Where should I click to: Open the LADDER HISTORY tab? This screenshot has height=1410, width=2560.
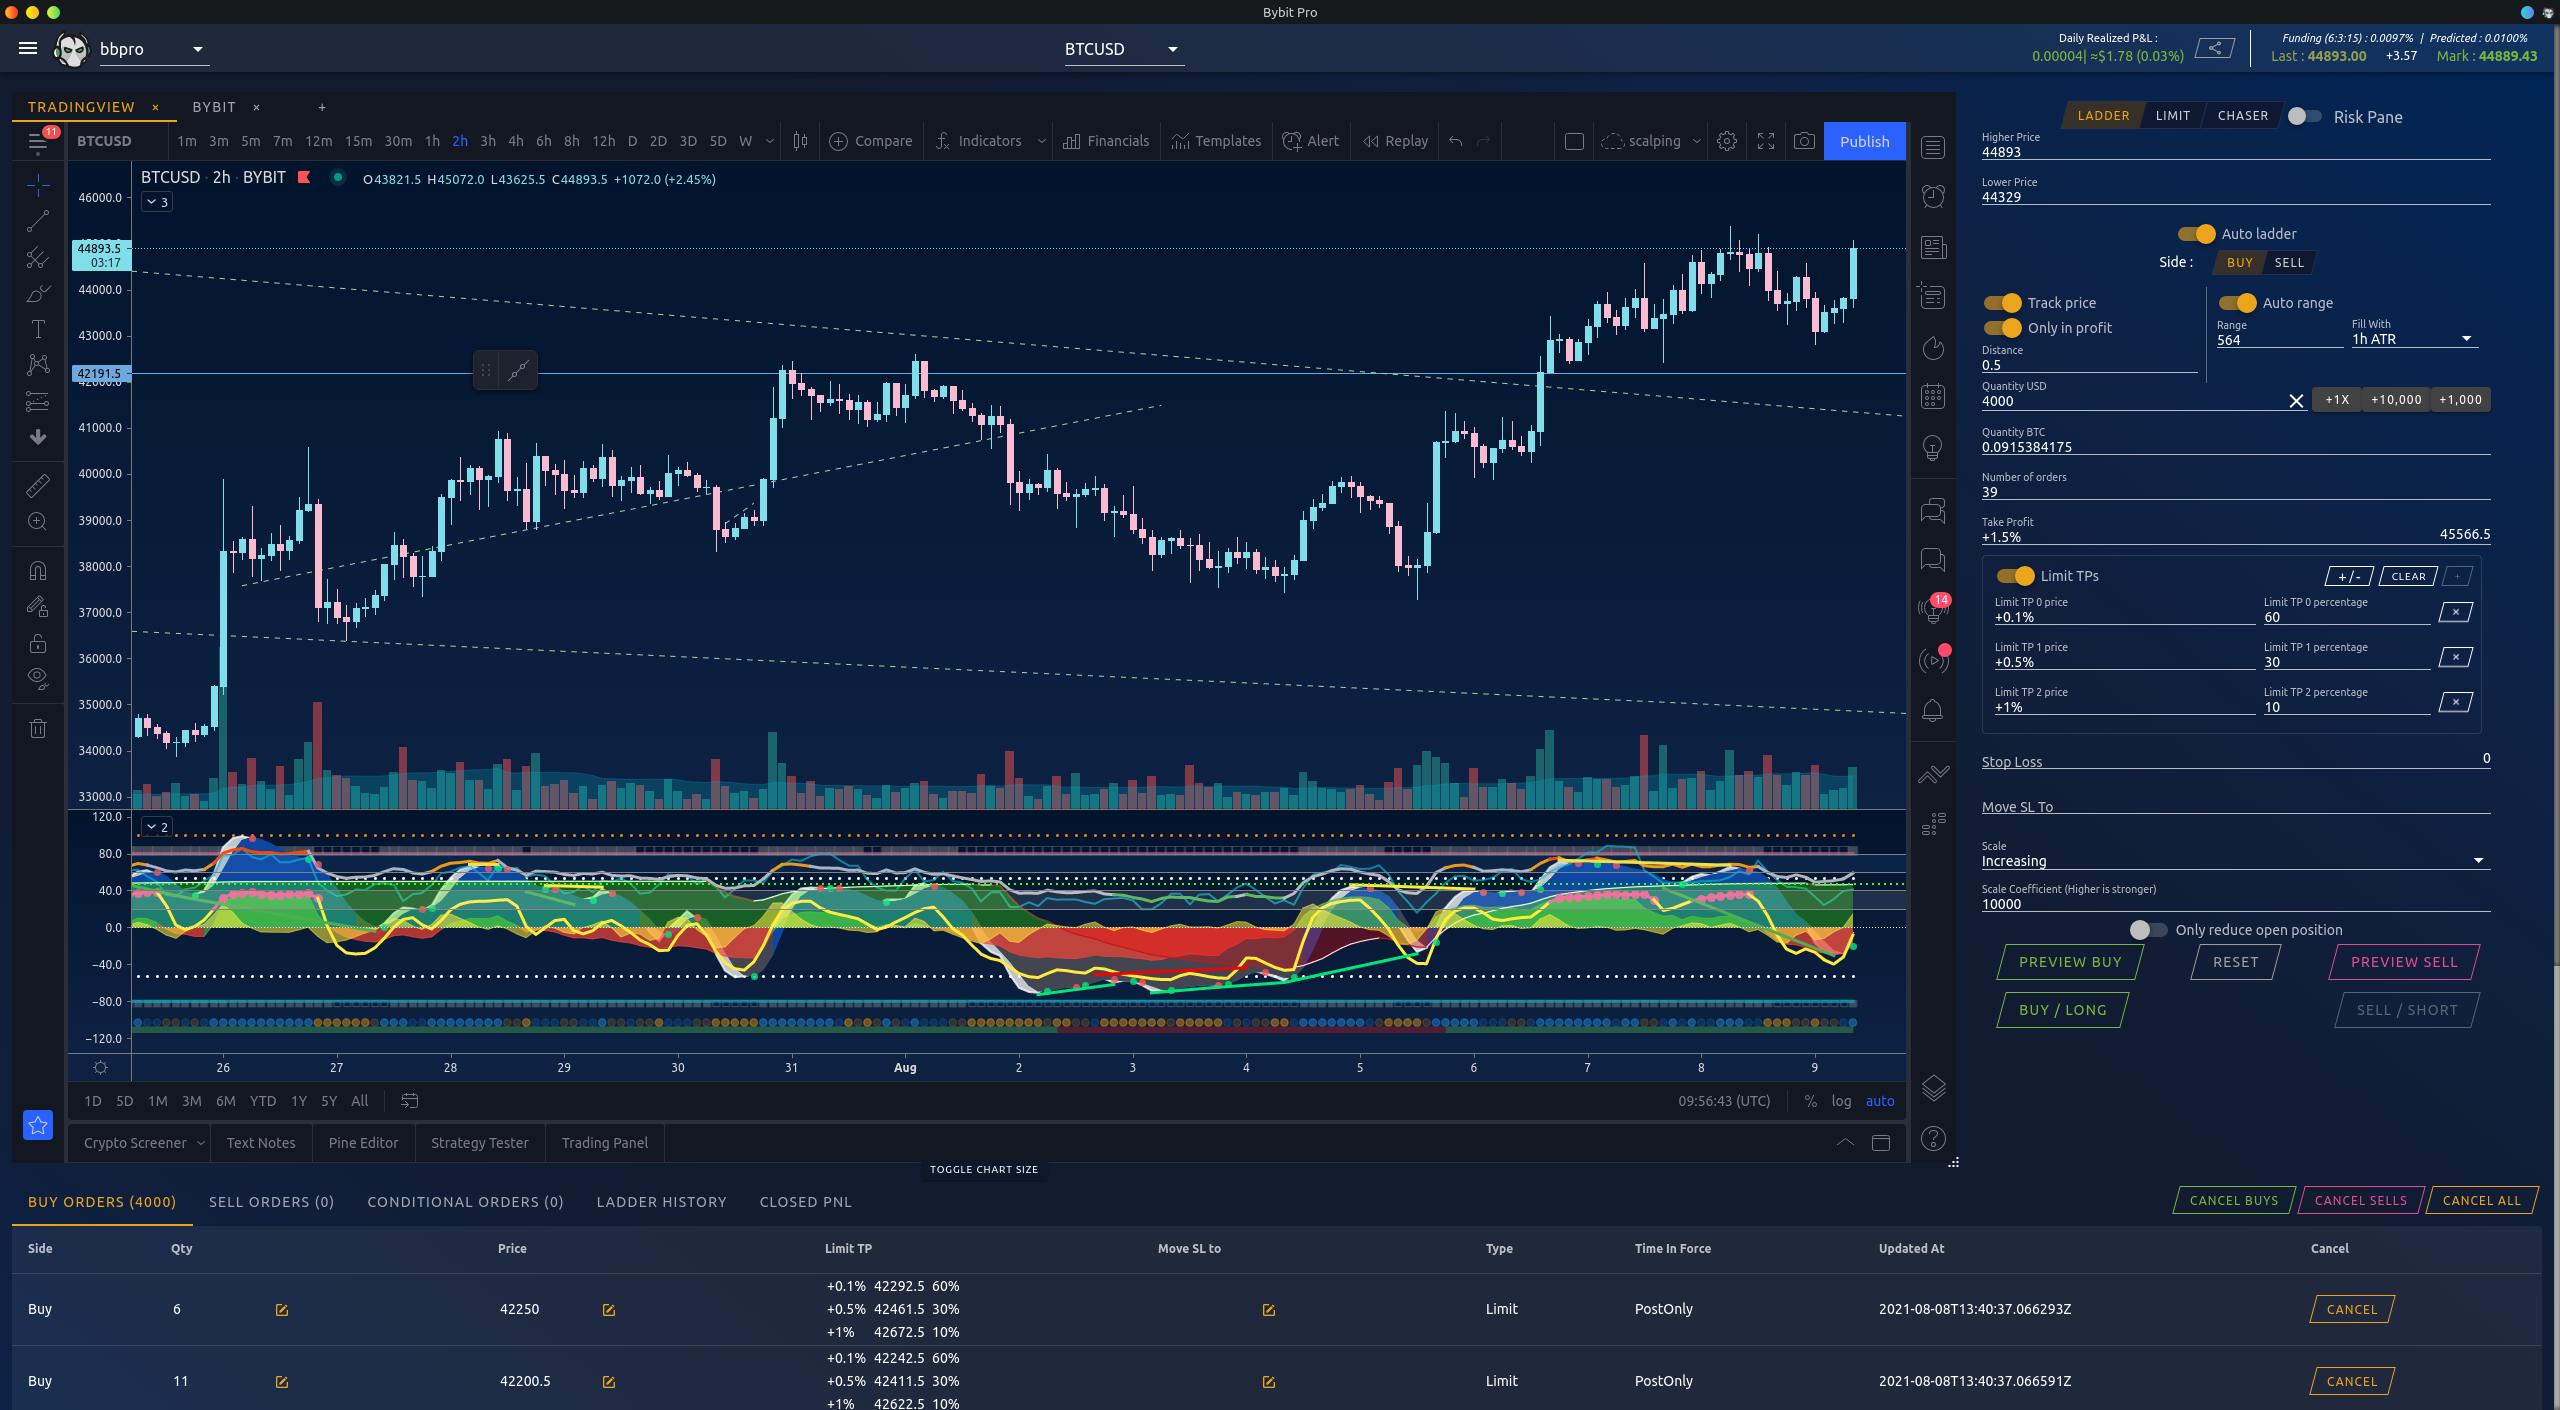tap(661, 1202)
